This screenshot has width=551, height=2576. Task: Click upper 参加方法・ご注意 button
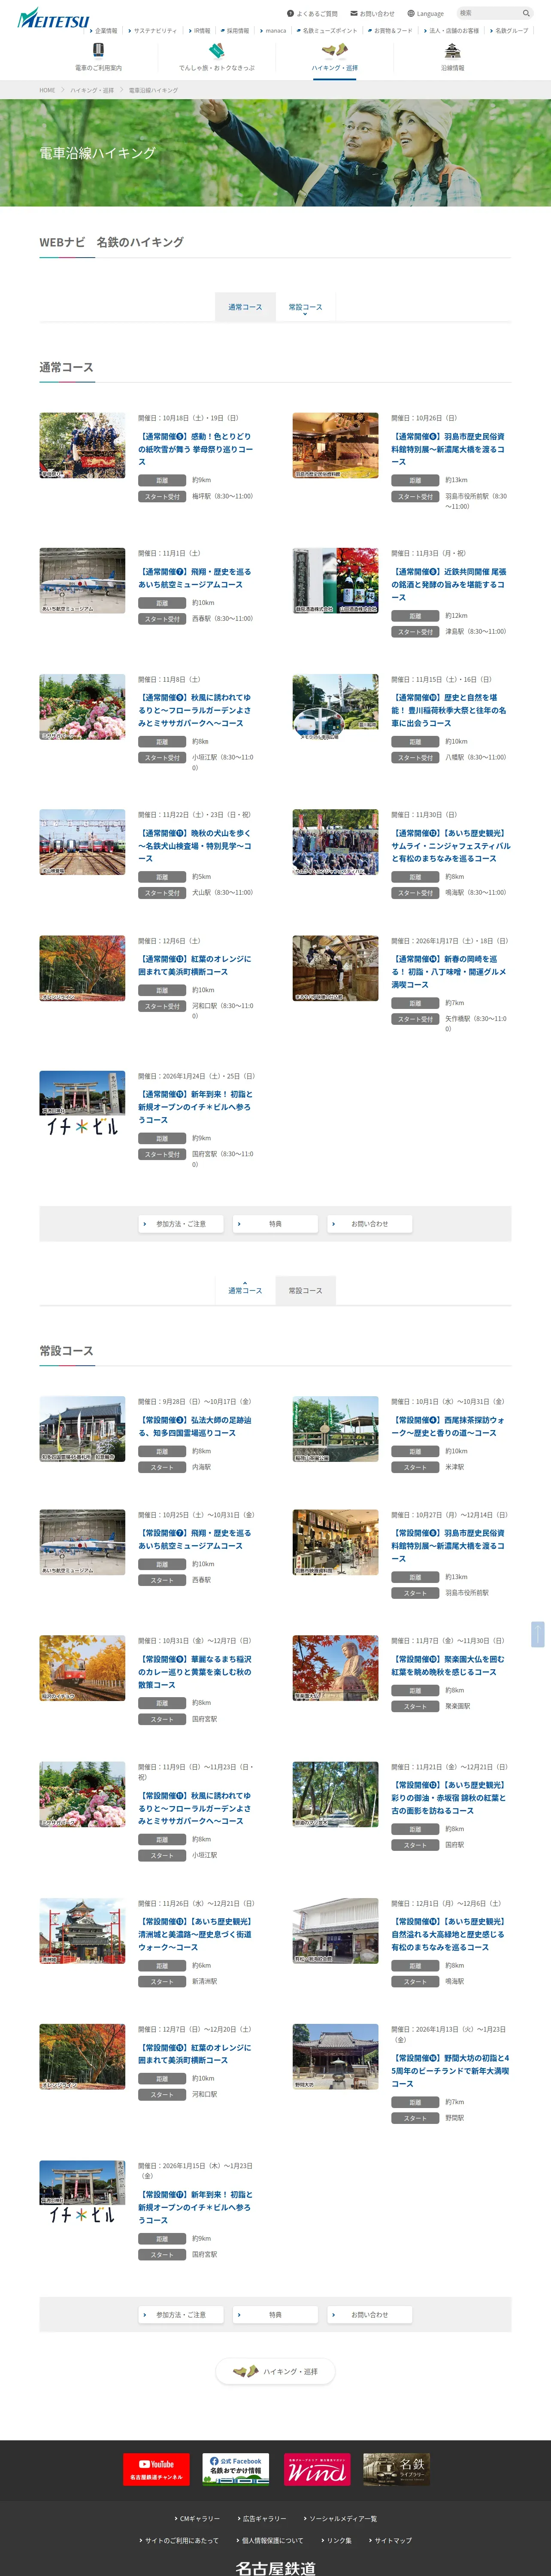[181, 1223]
